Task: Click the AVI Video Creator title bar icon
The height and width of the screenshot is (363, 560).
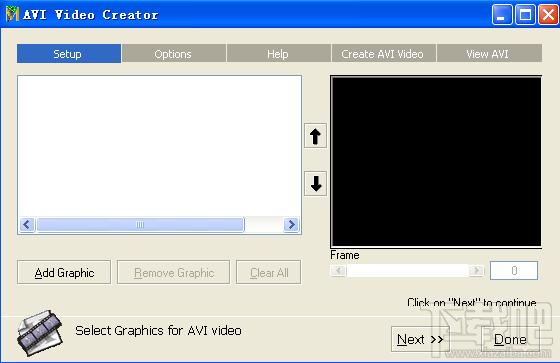Action: pos(12,14)
